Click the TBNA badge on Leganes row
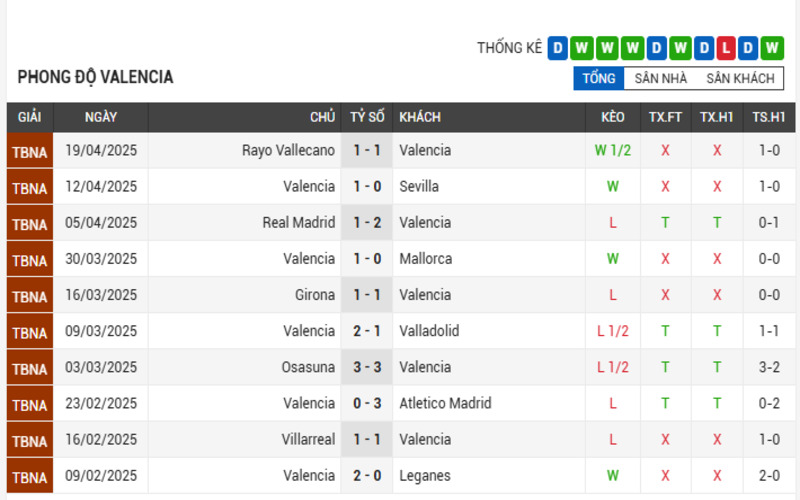Image resolution: width=800 pixels, height=500 pixels. point(30,476)
